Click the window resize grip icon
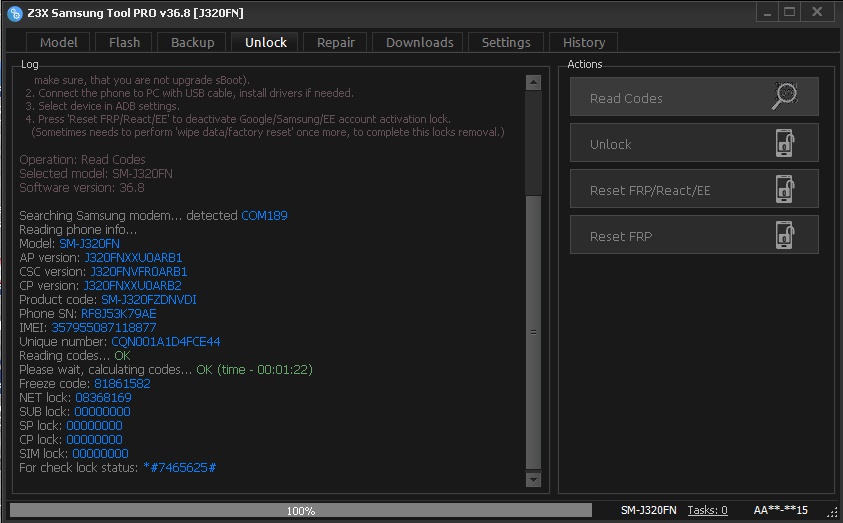The height and width of the screenshot is (523, 843). [x=834, y=511]
